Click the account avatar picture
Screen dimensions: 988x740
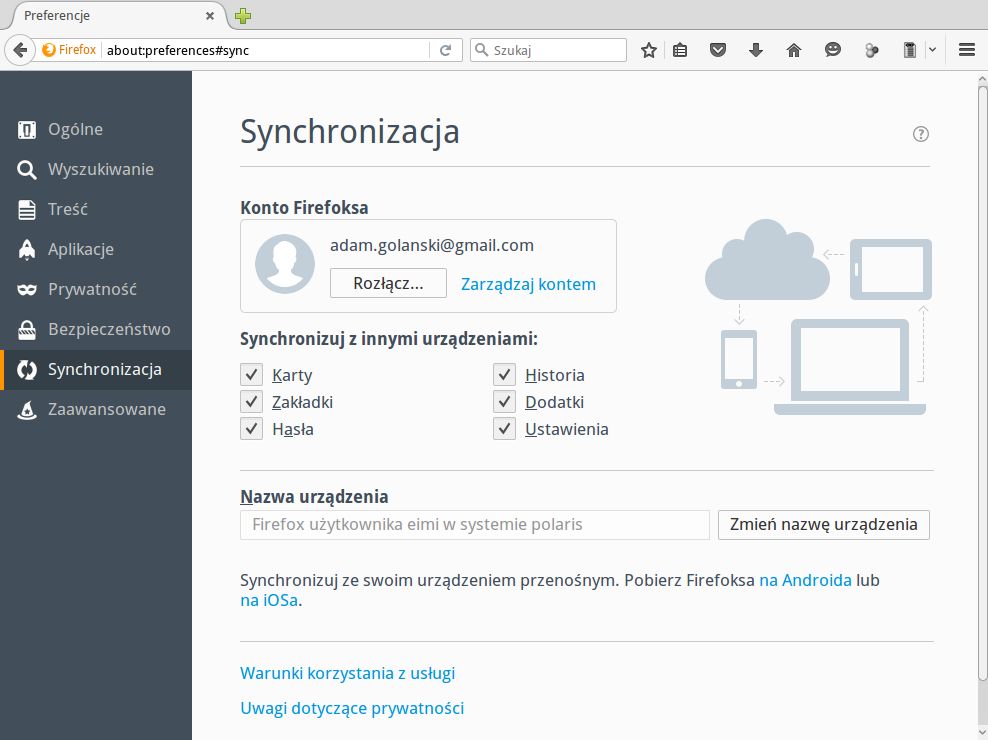[x=285, y=264]
